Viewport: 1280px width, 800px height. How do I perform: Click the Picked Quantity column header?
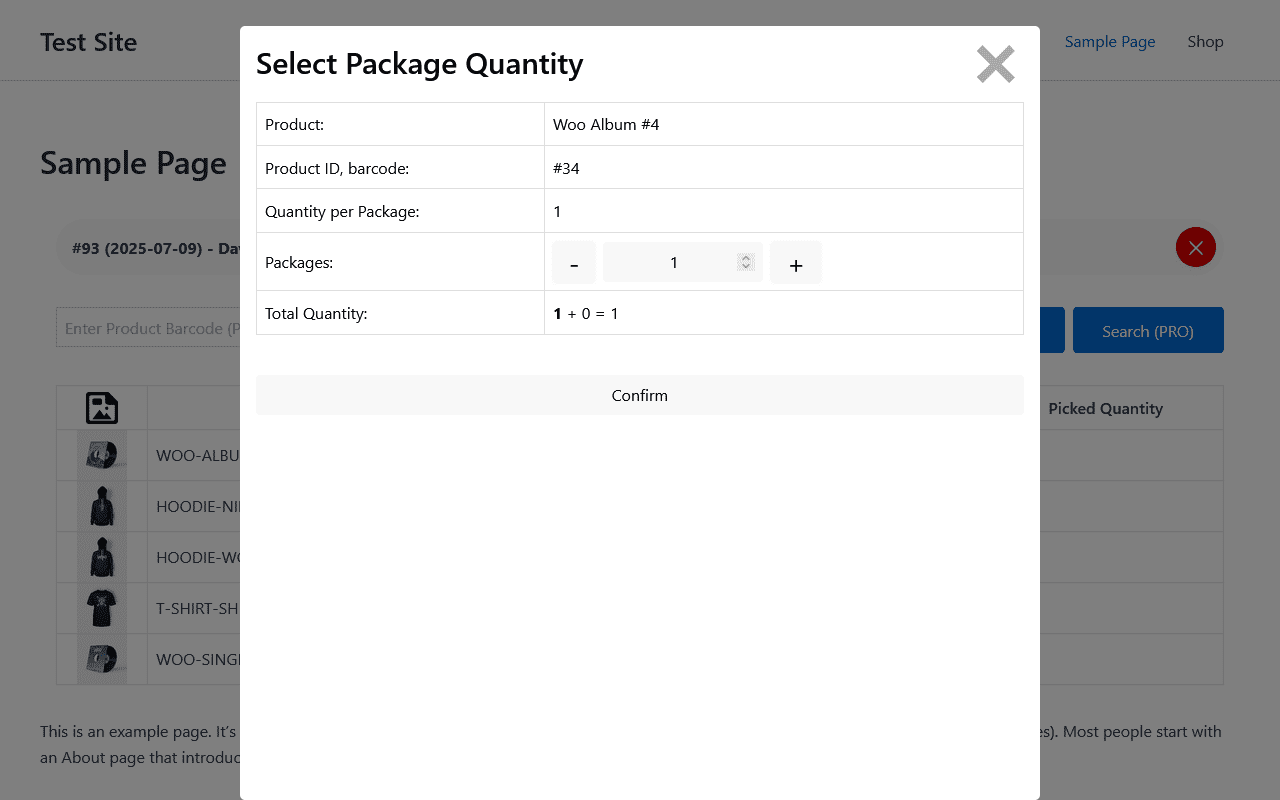1105,408
